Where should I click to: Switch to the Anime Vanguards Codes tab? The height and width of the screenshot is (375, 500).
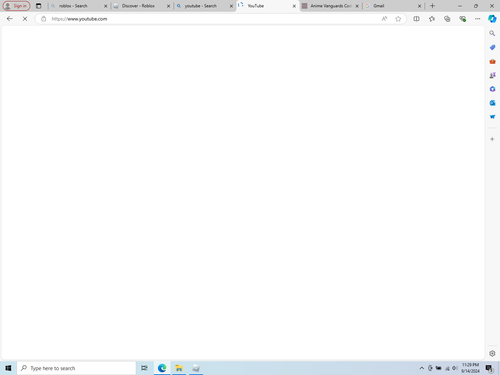[x=330, y=6]
